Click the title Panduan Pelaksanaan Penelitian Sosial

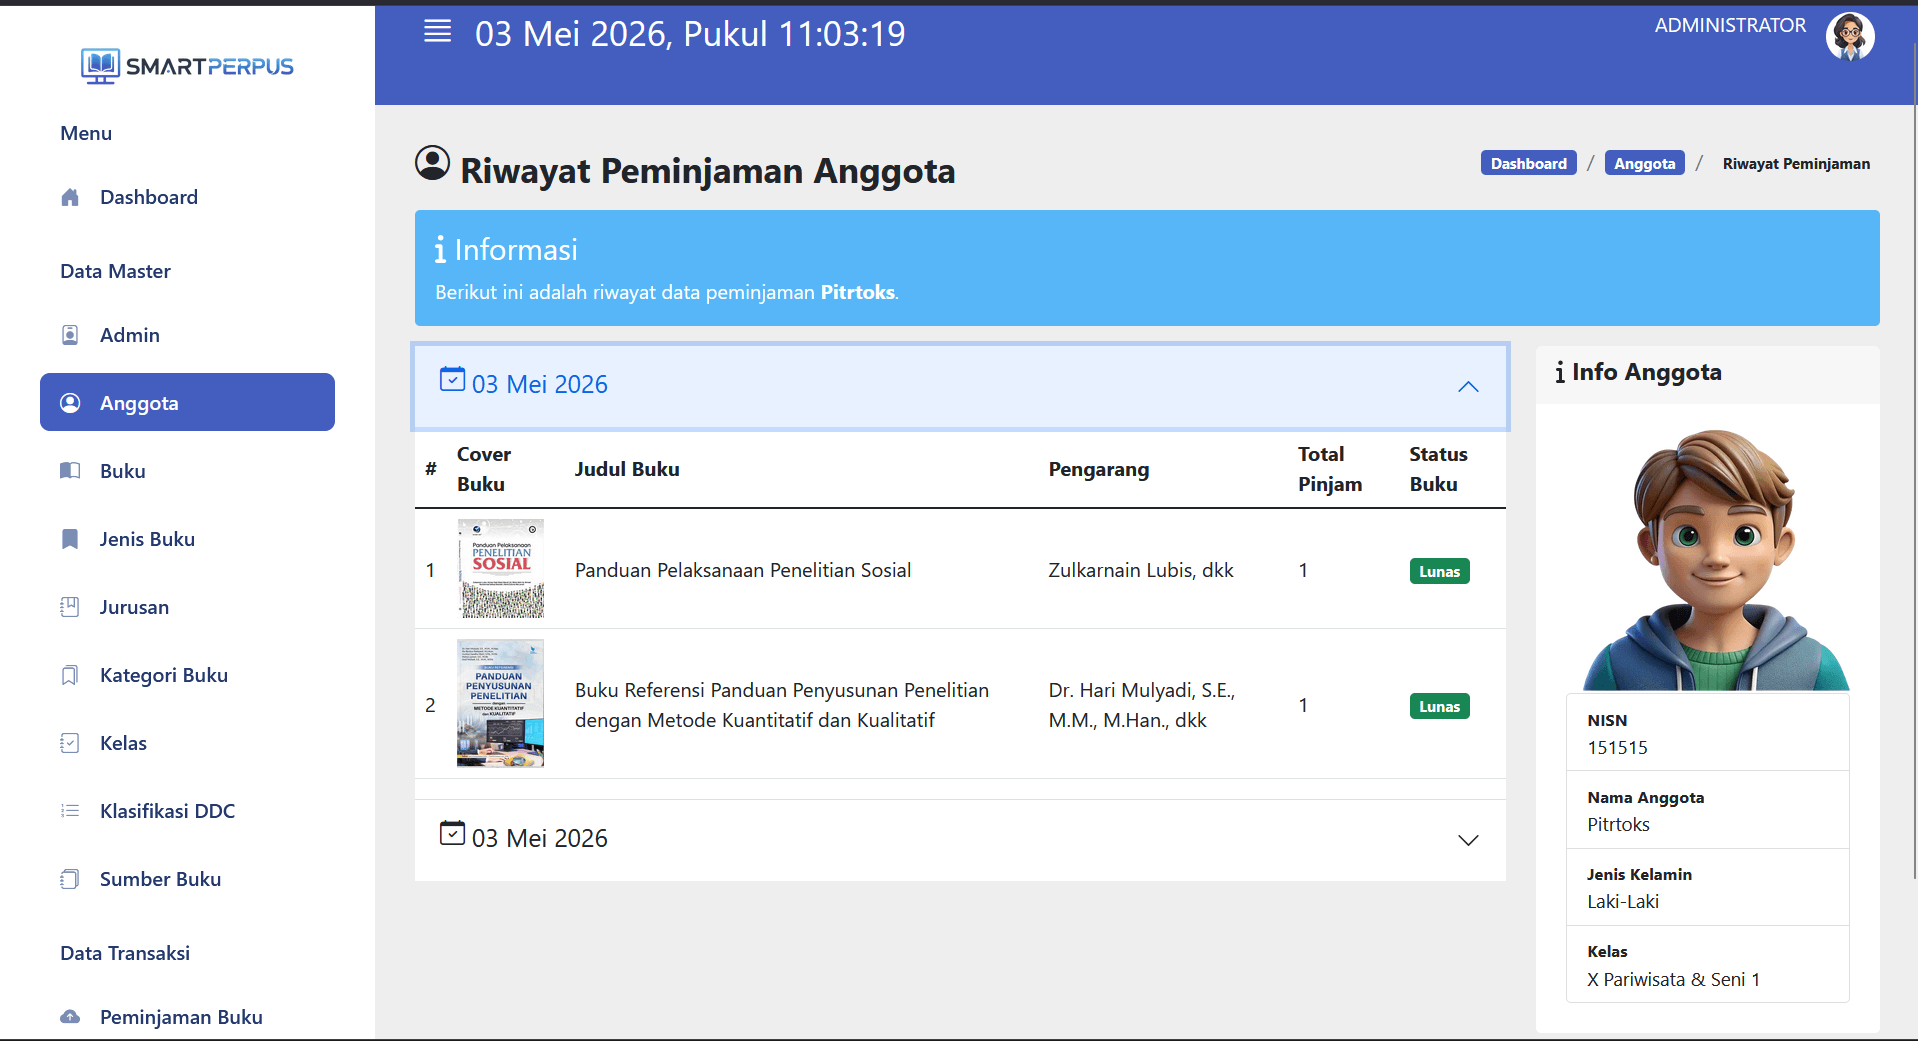coord(743,570)
